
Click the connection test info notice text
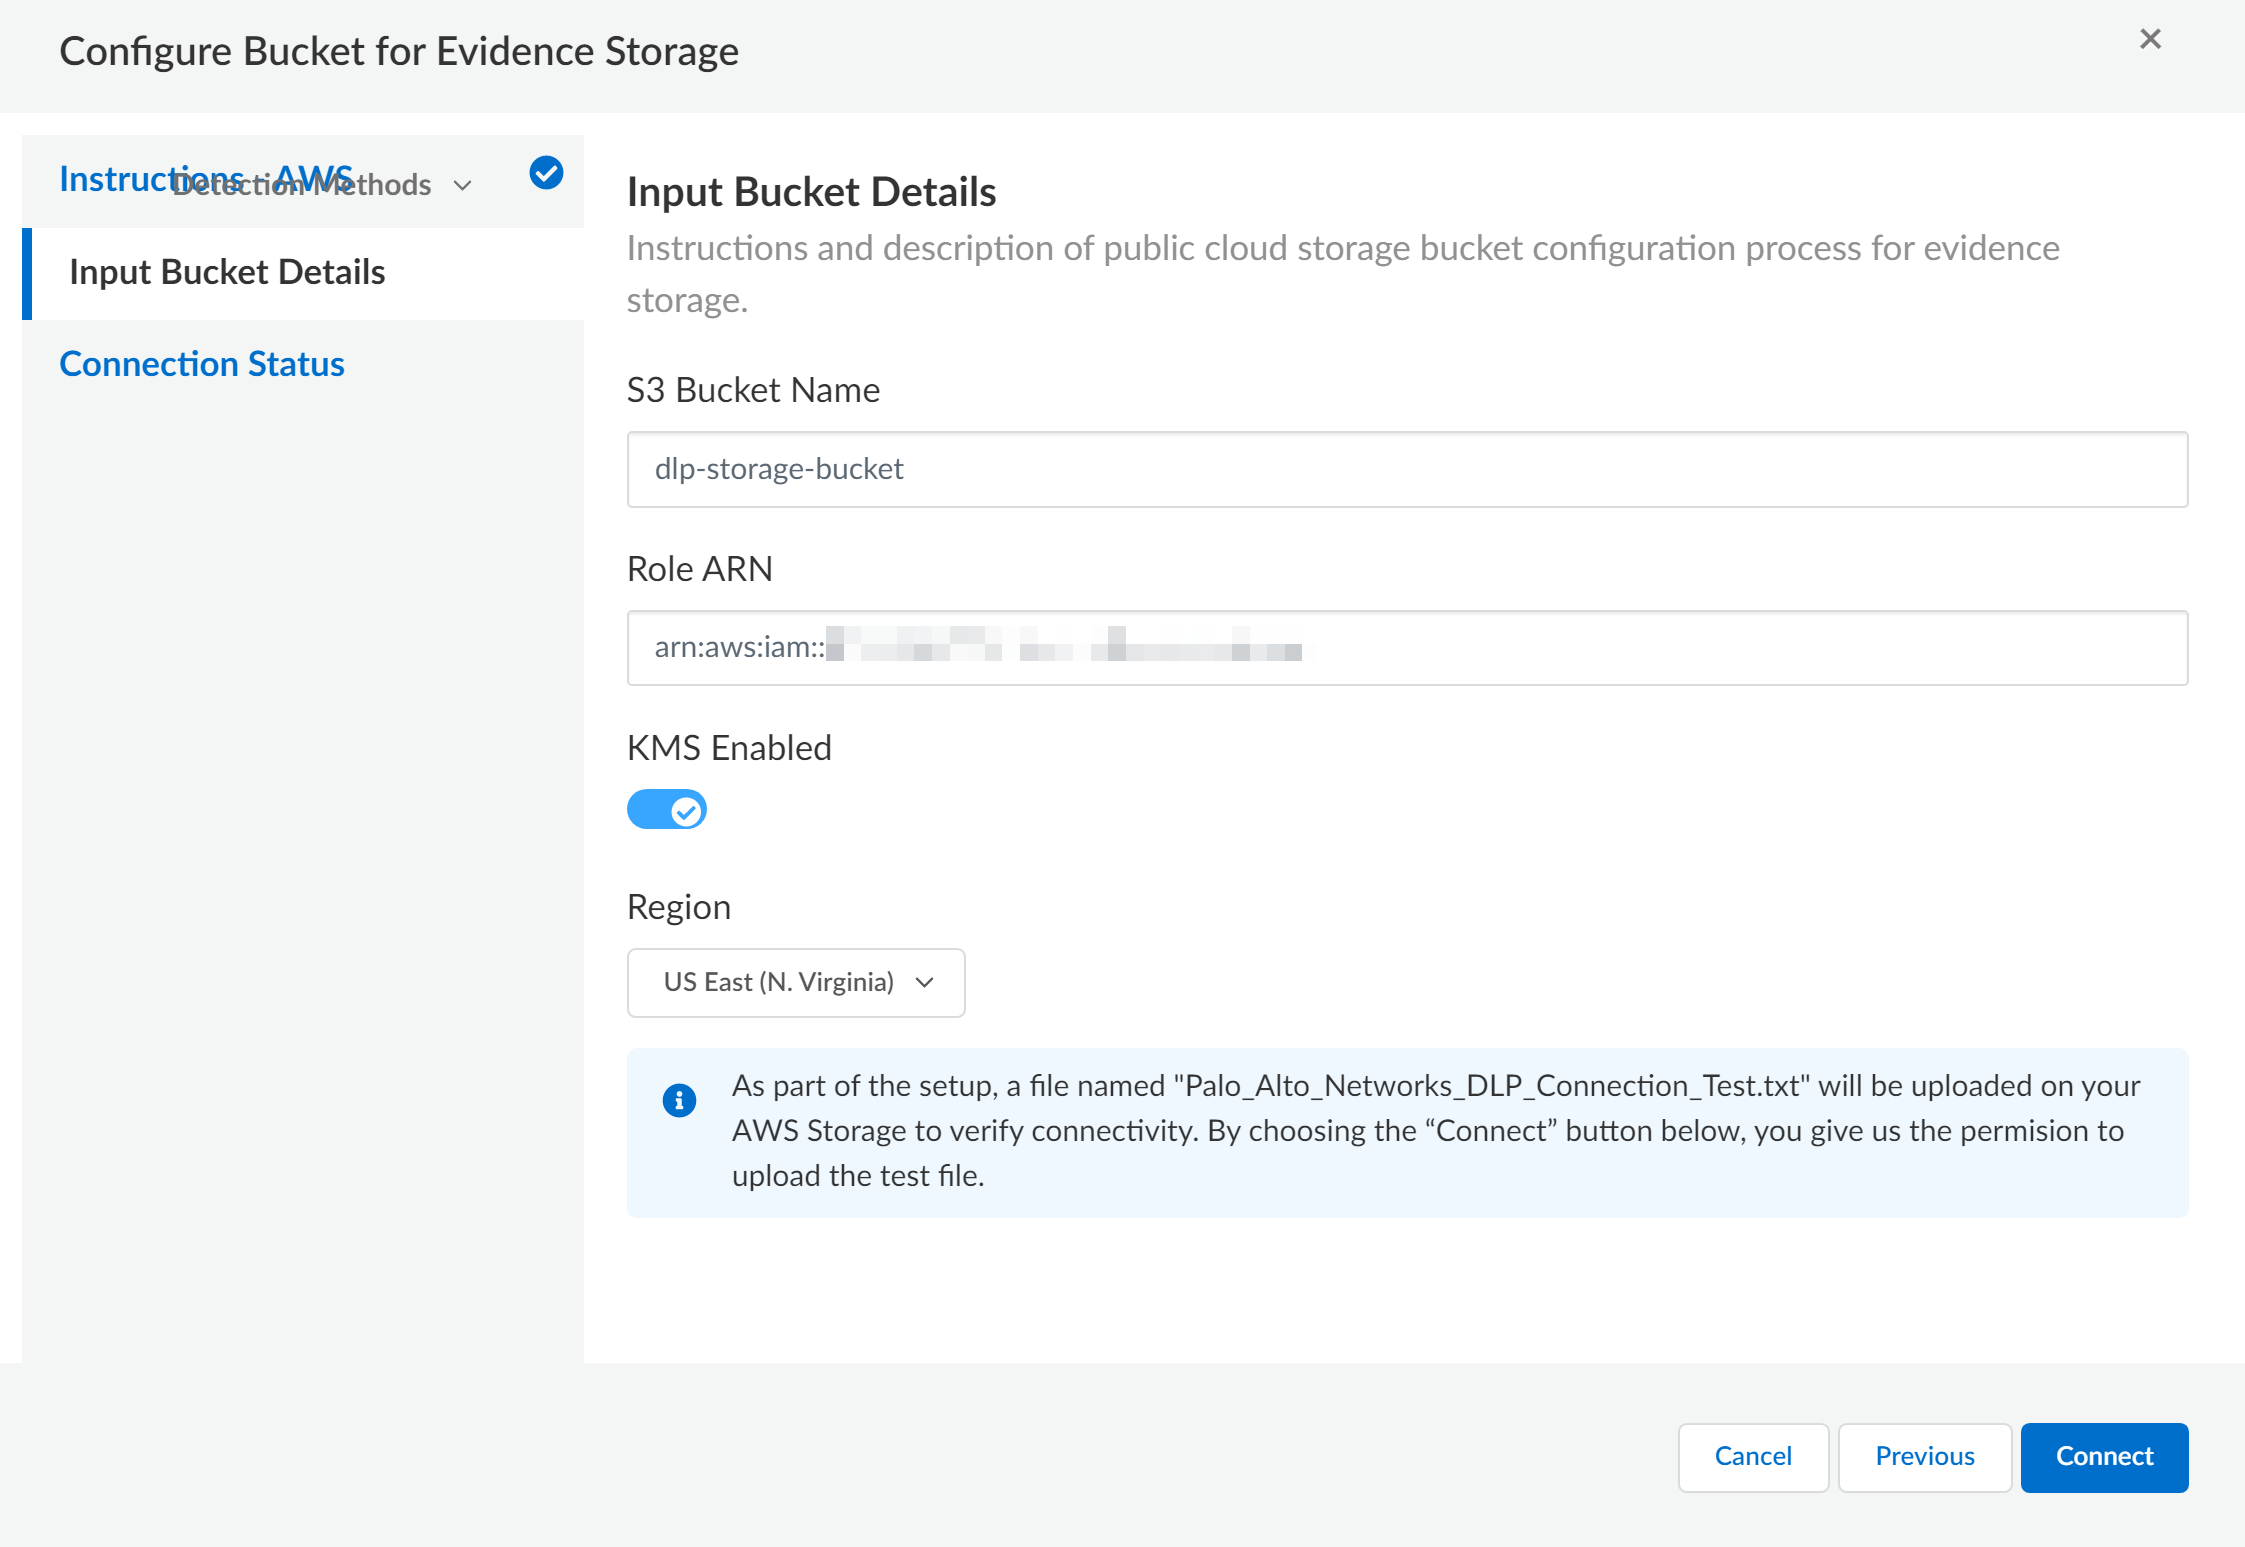[x=1435, y=1131]
